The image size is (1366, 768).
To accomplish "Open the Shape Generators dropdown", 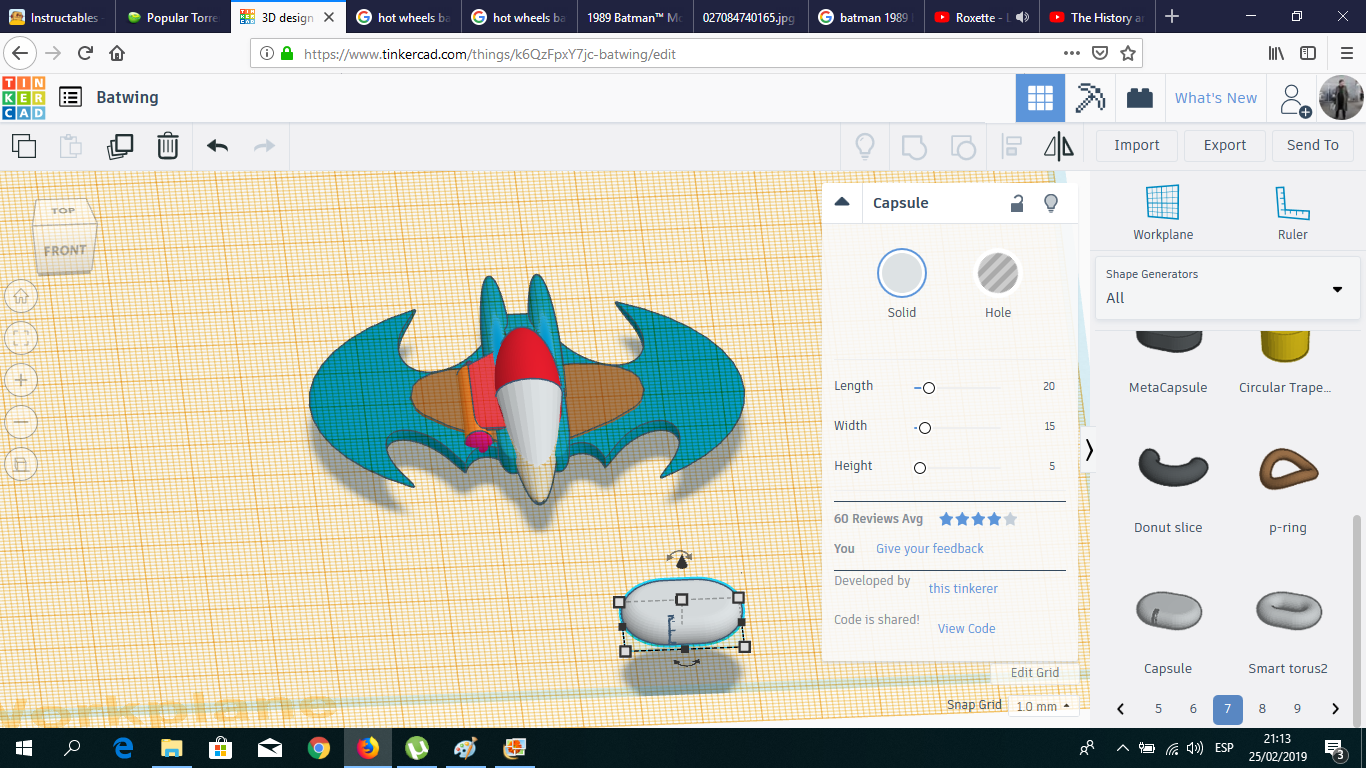I will tap(1227, 288).
